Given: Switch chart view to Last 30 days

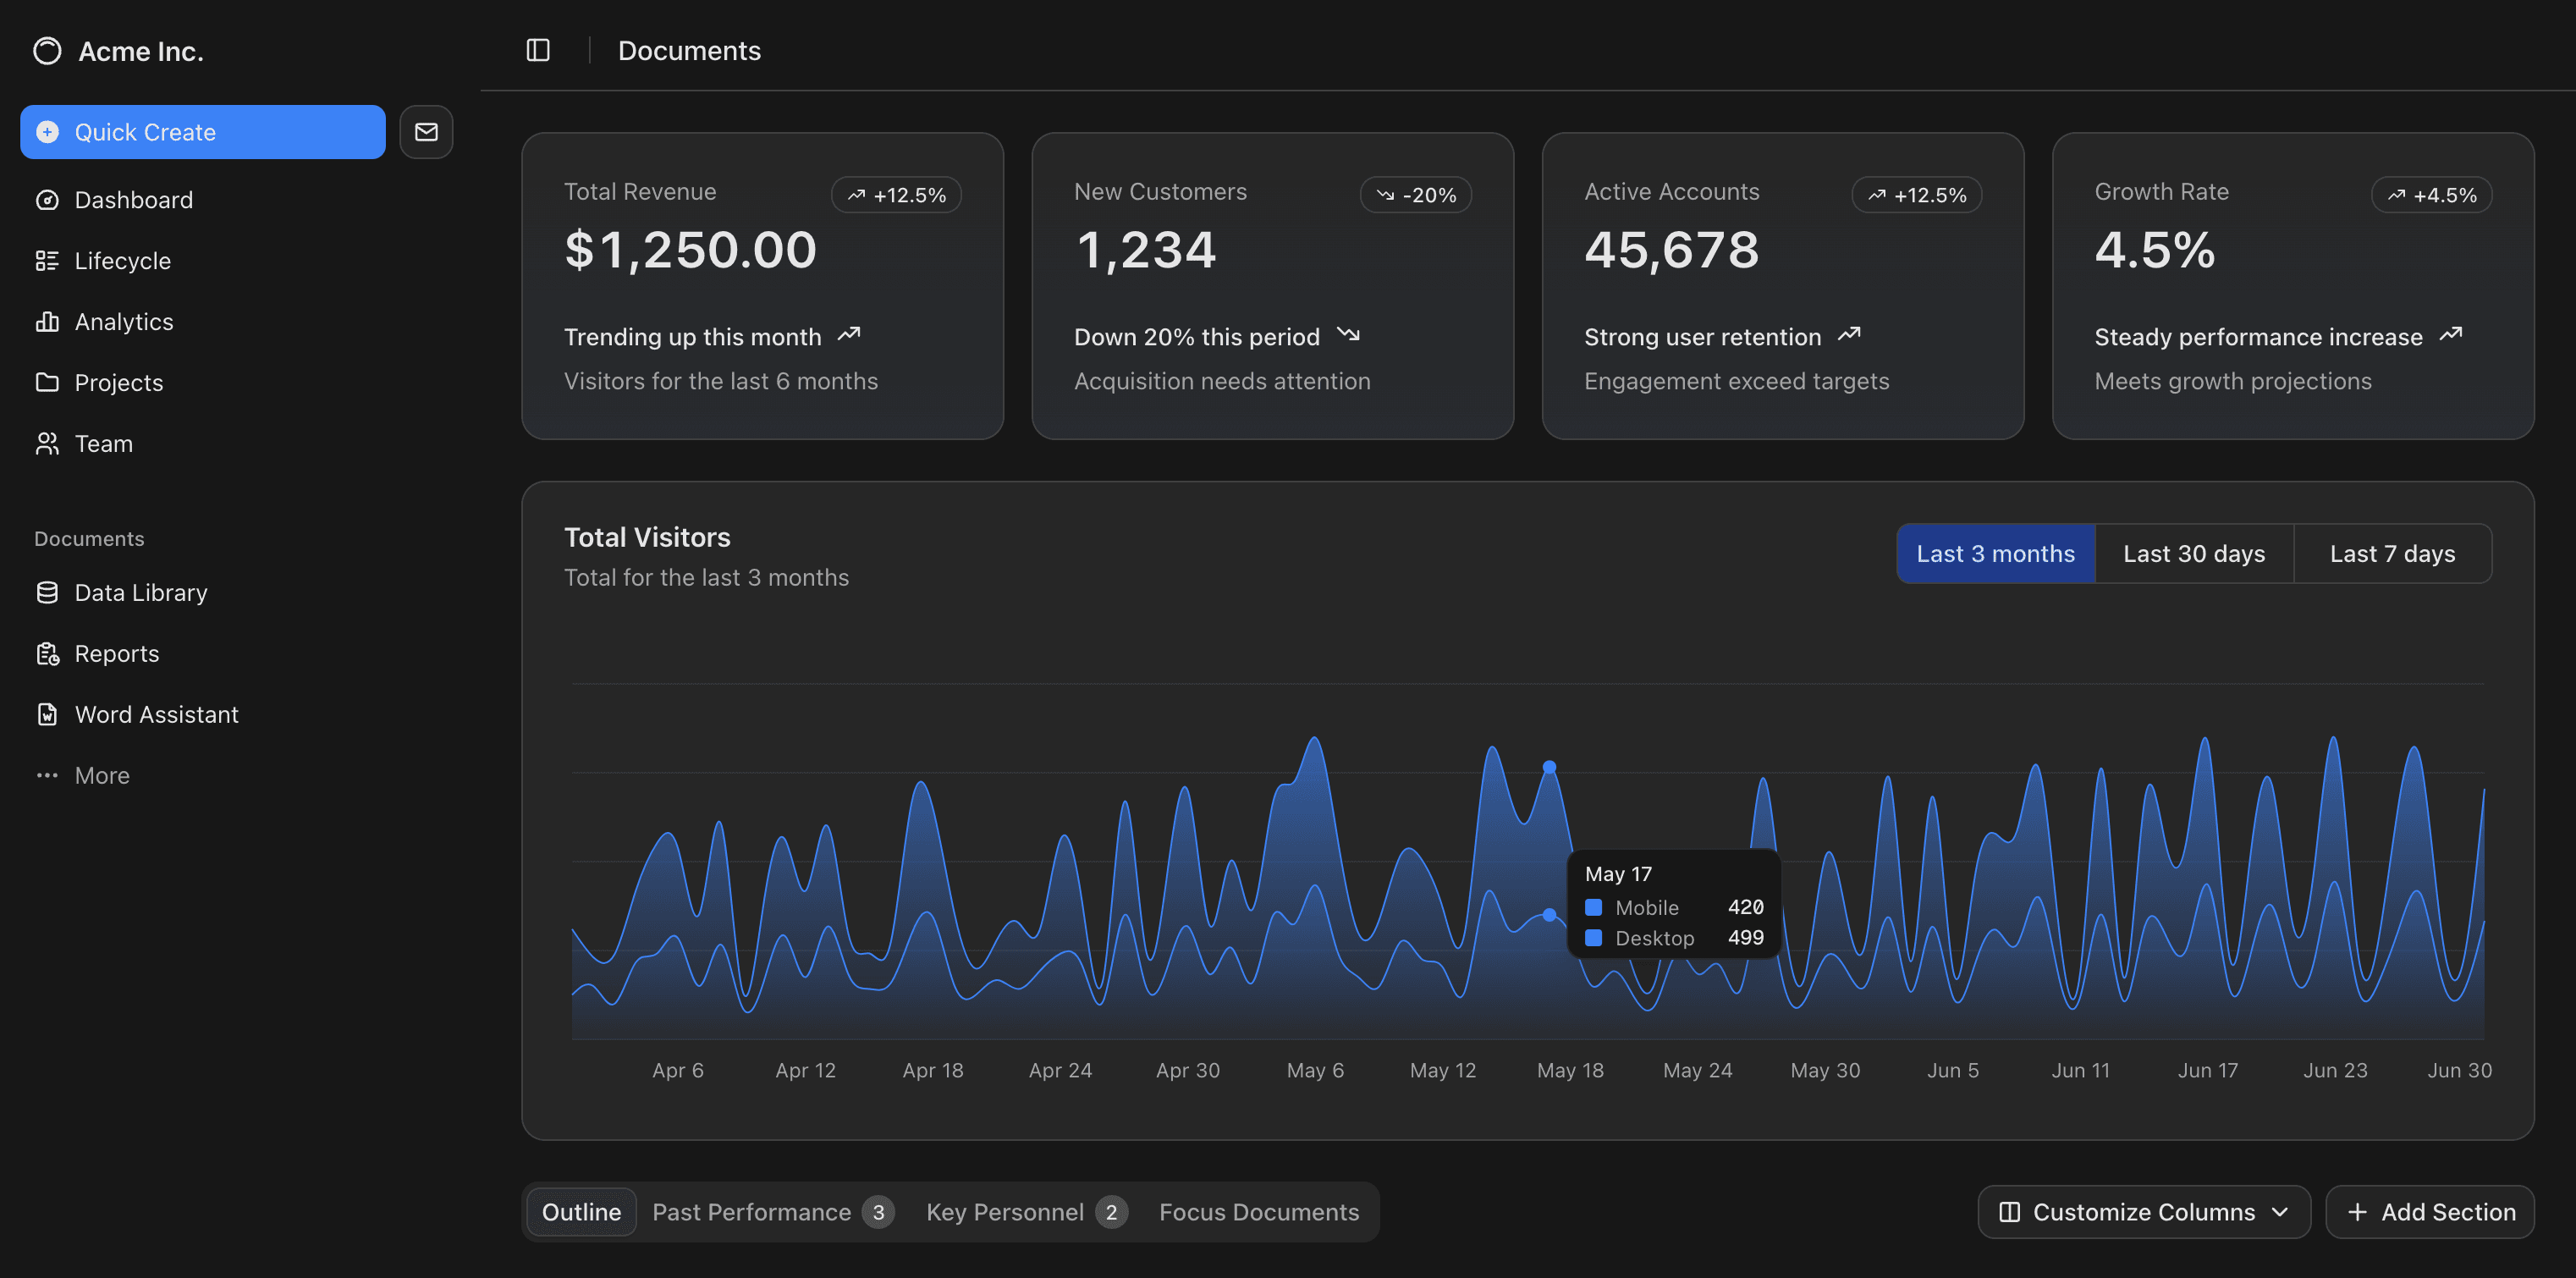Looking at the screenshot, I should 2194,553.
